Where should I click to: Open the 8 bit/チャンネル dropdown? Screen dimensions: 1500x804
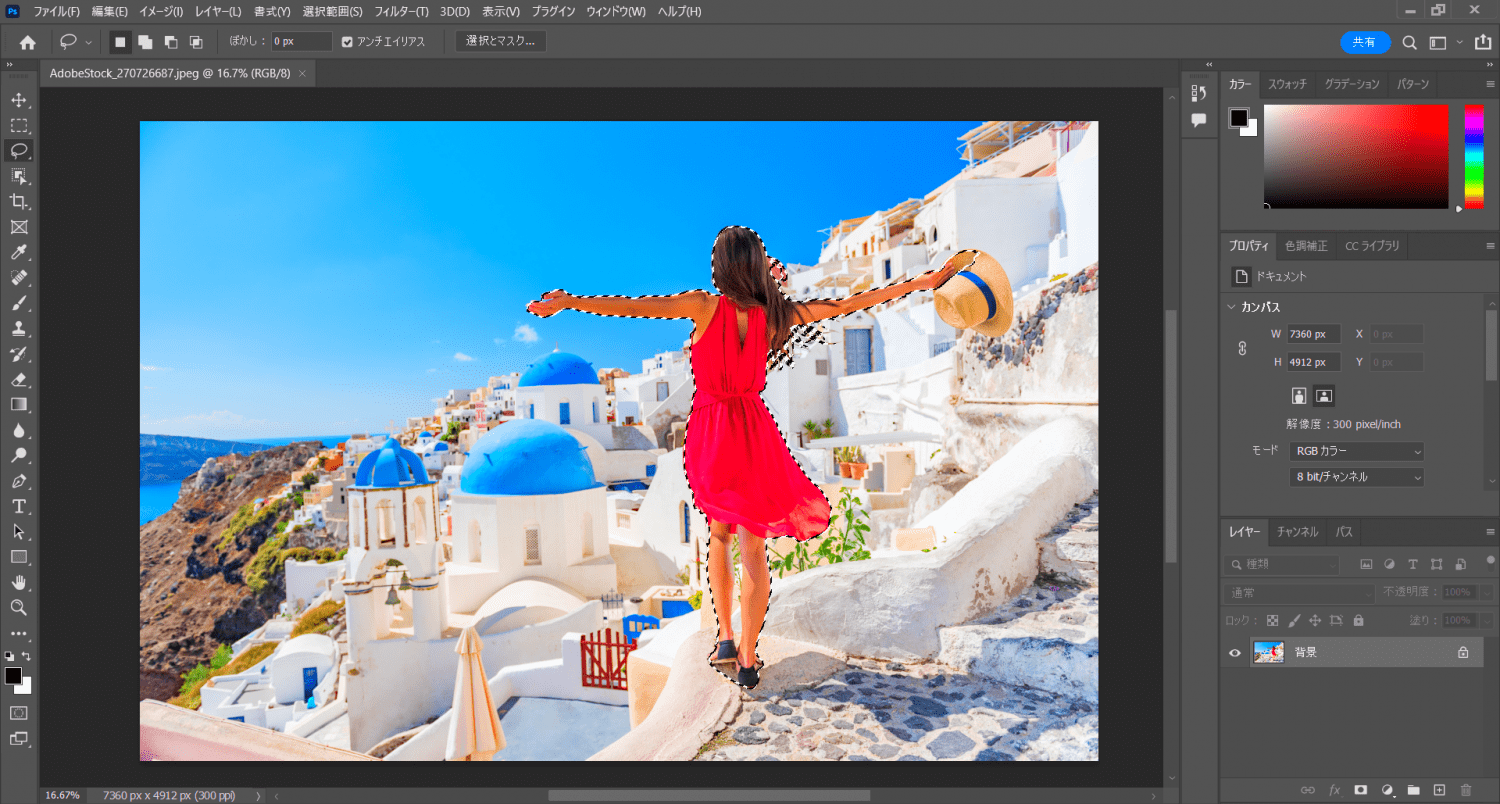tap(1356, 477)
